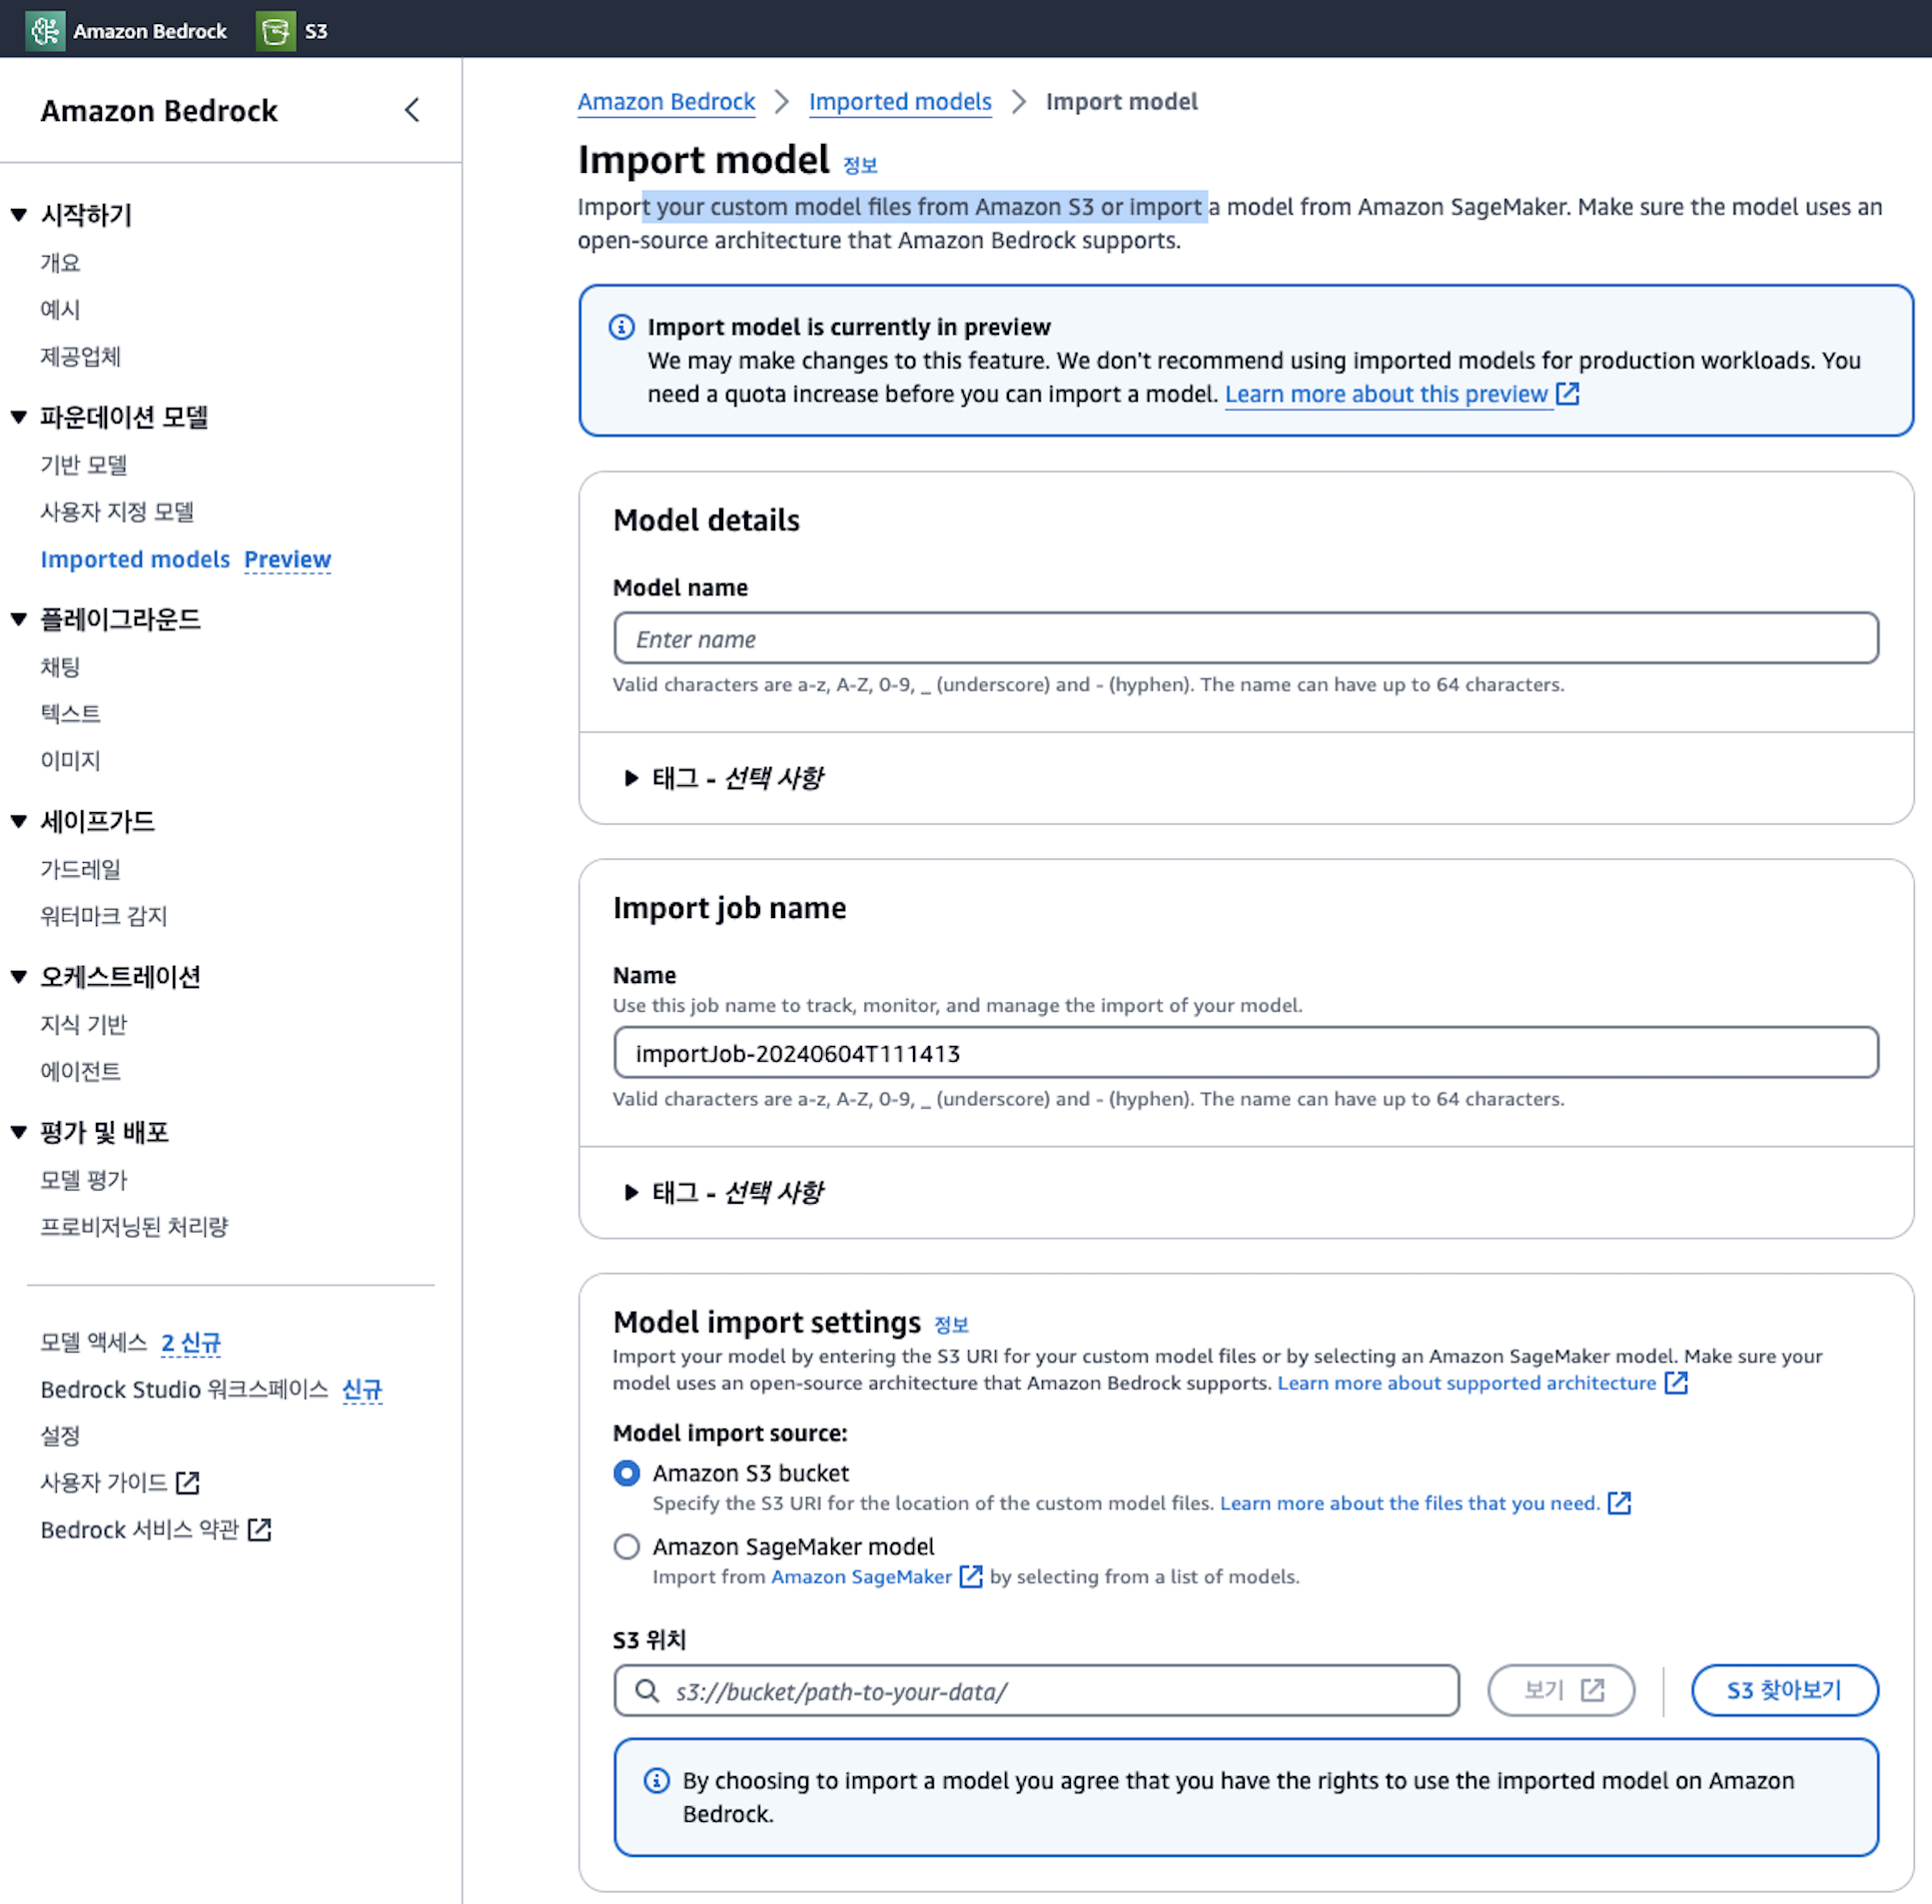Image resolution: width=1932 pixels, height=1904 pixels.
Task: Click the info icon in the preview banner
Action: click(x=622, y=327)
